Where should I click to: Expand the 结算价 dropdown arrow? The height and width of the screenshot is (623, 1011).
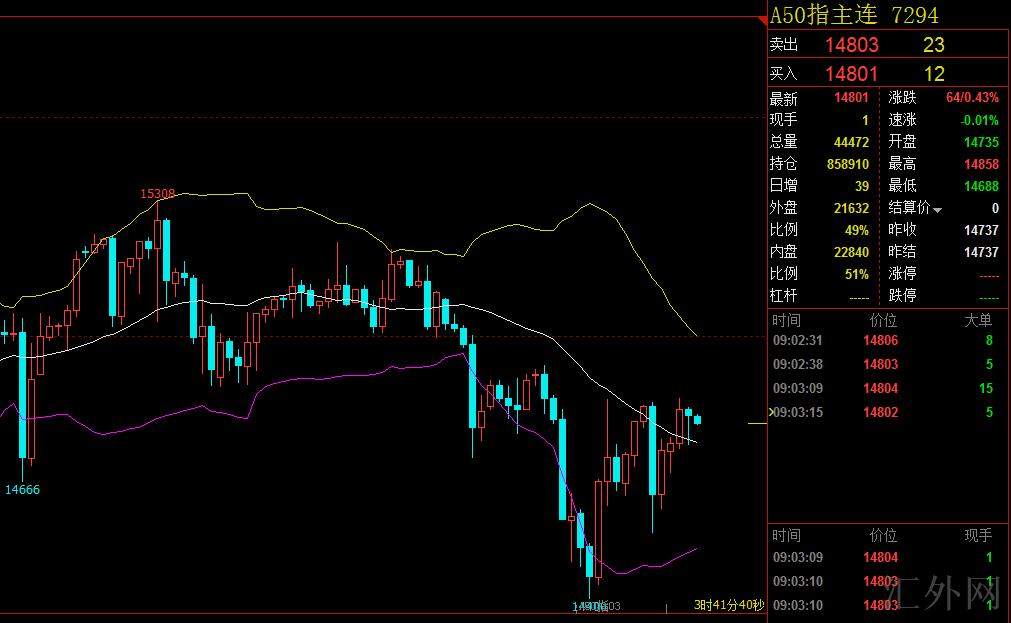coord(938,210)
